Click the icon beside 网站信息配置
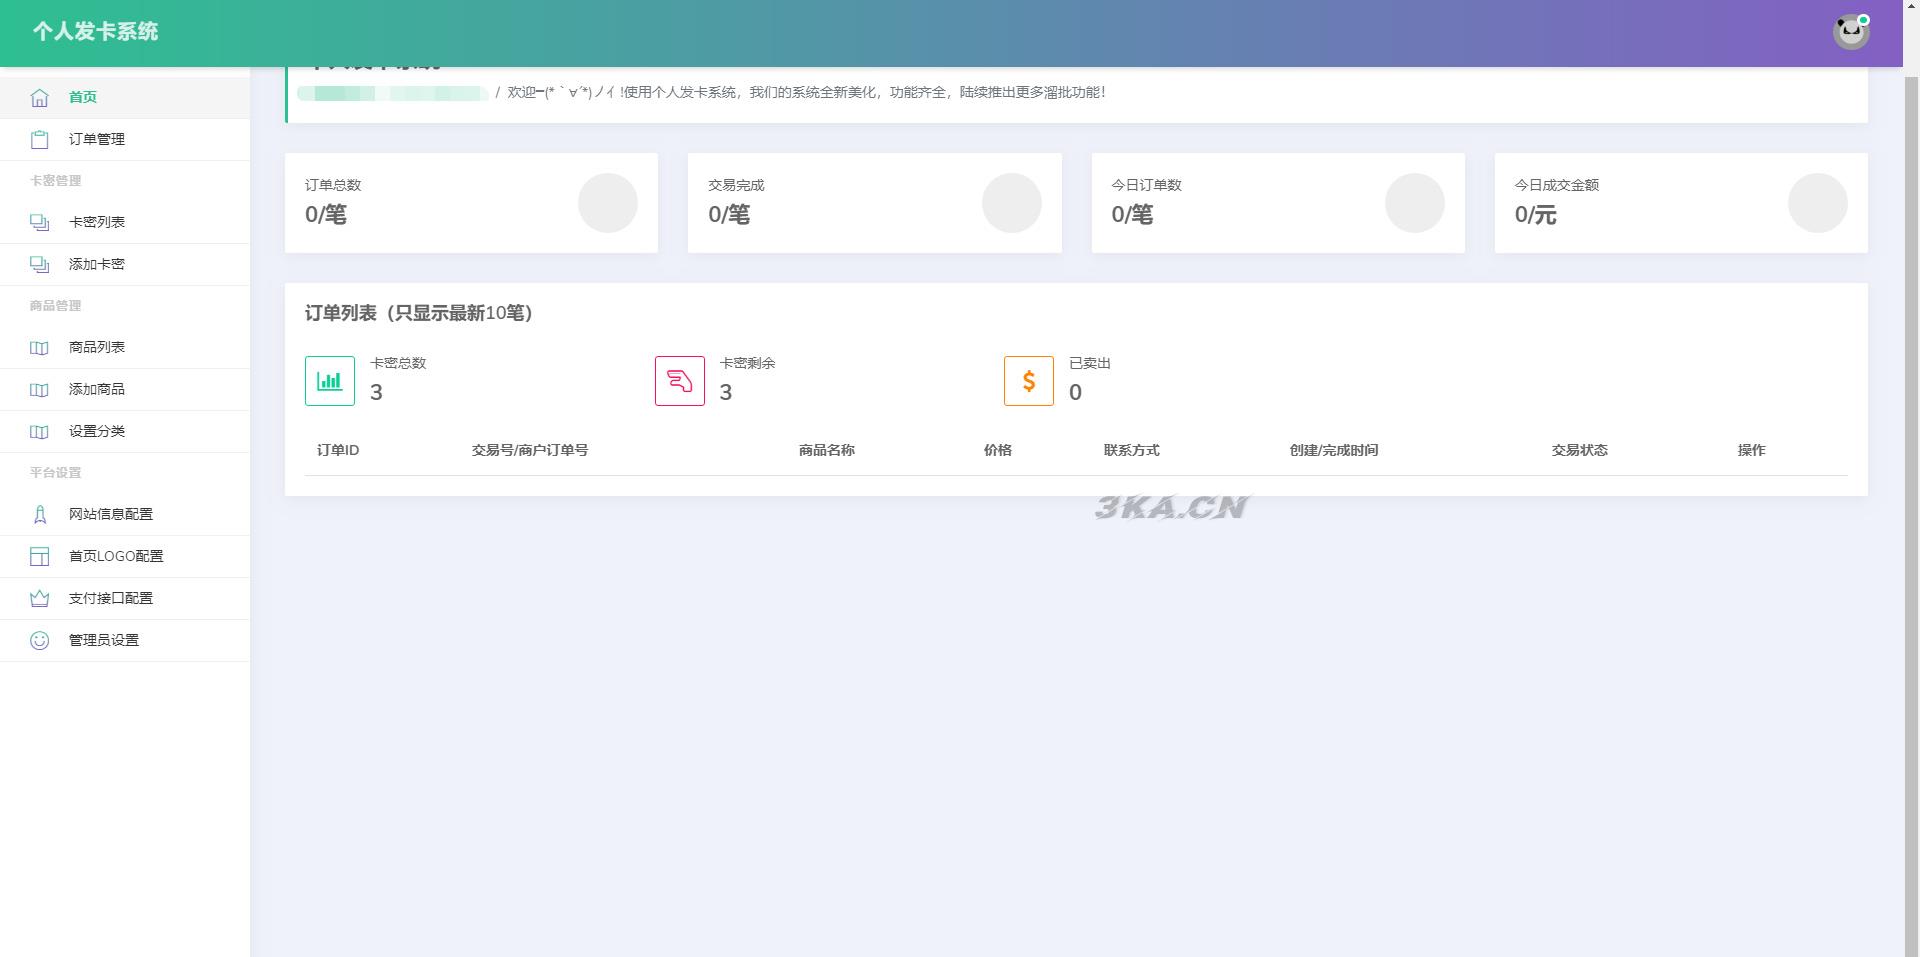 click(x=39, y=514)
